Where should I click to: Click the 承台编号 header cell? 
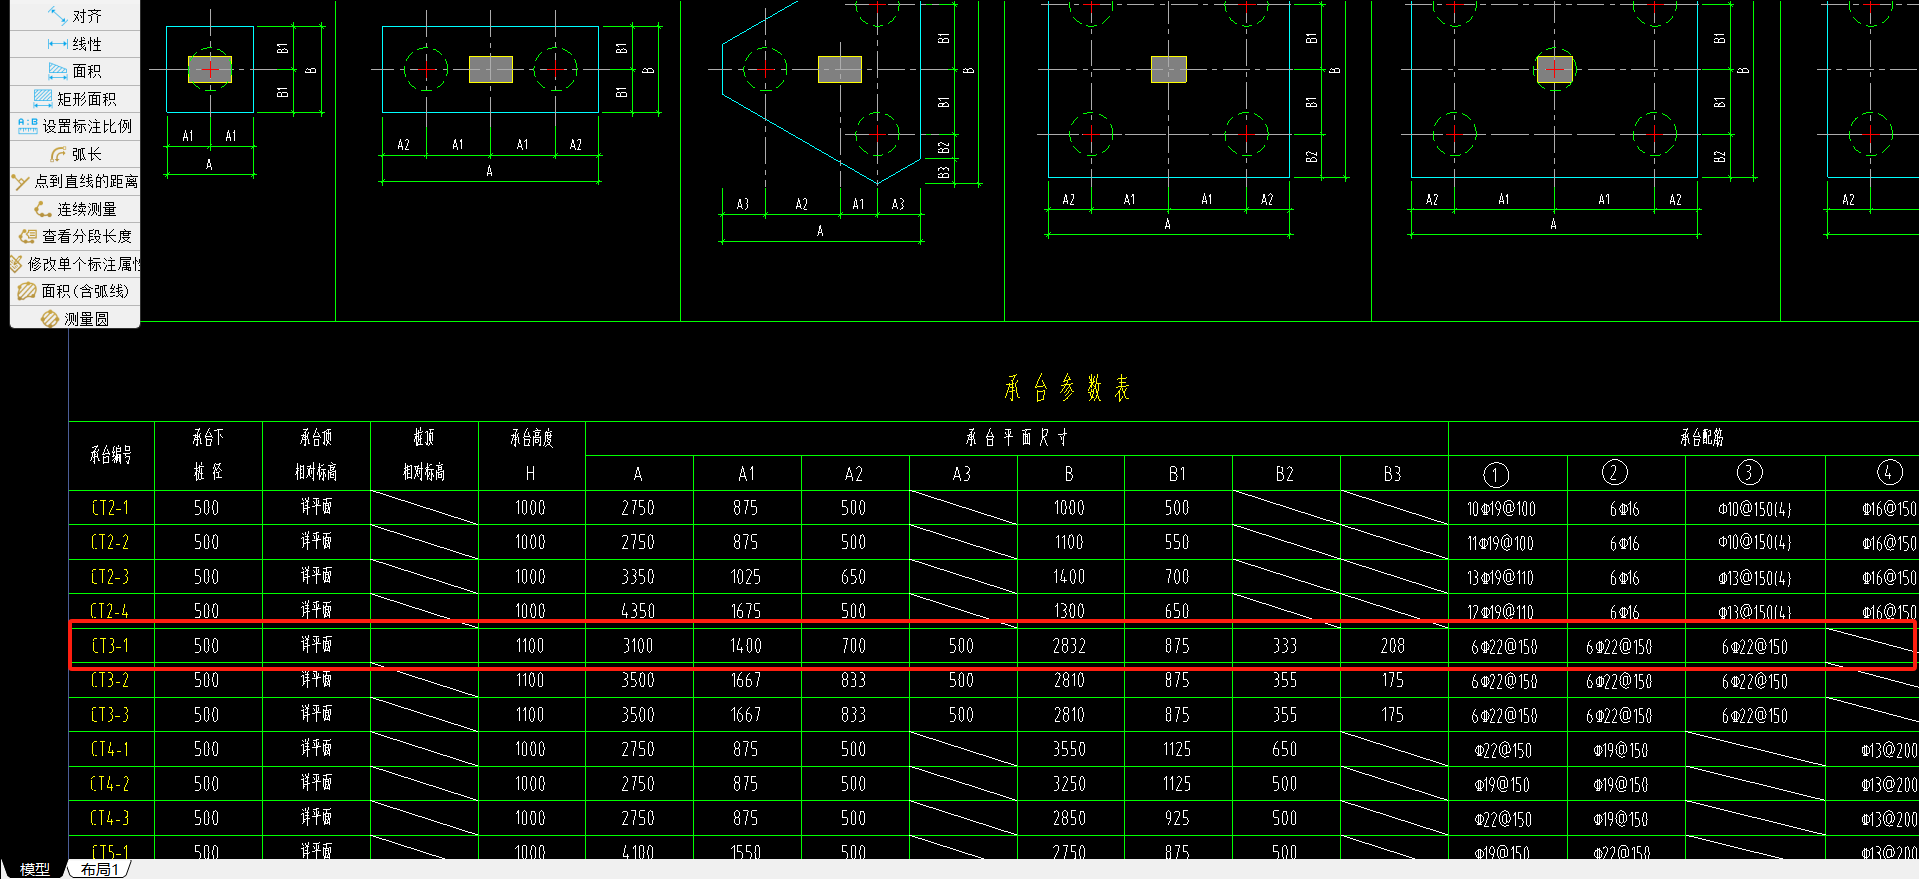point(111,455)
